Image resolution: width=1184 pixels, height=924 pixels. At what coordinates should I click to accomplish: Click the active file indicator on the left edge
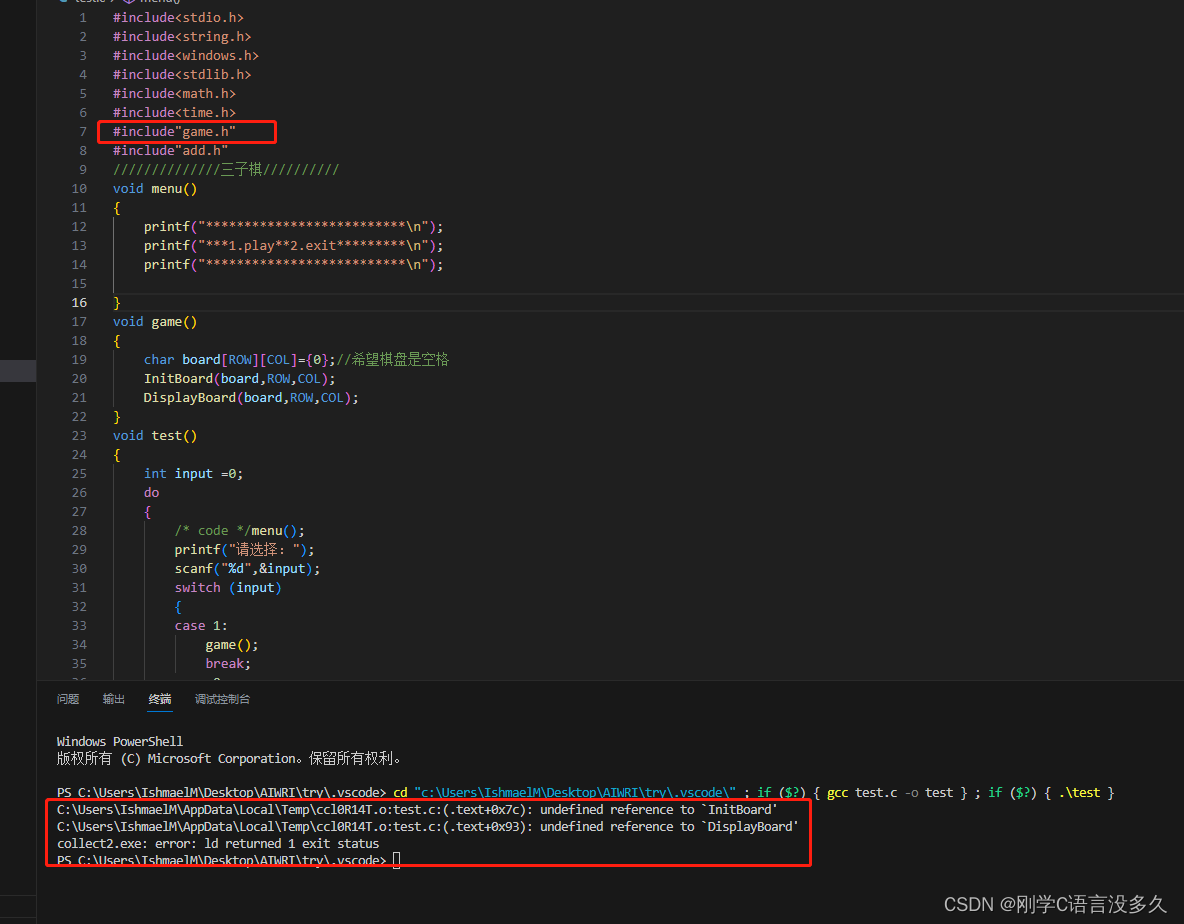tap(18, 370)
